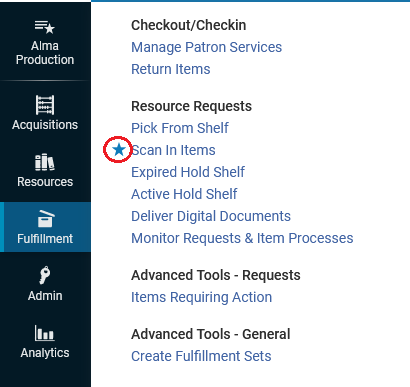Screen dimensions: 410x387
Task: Open the Admin key icon
Action: pos(45,275)
